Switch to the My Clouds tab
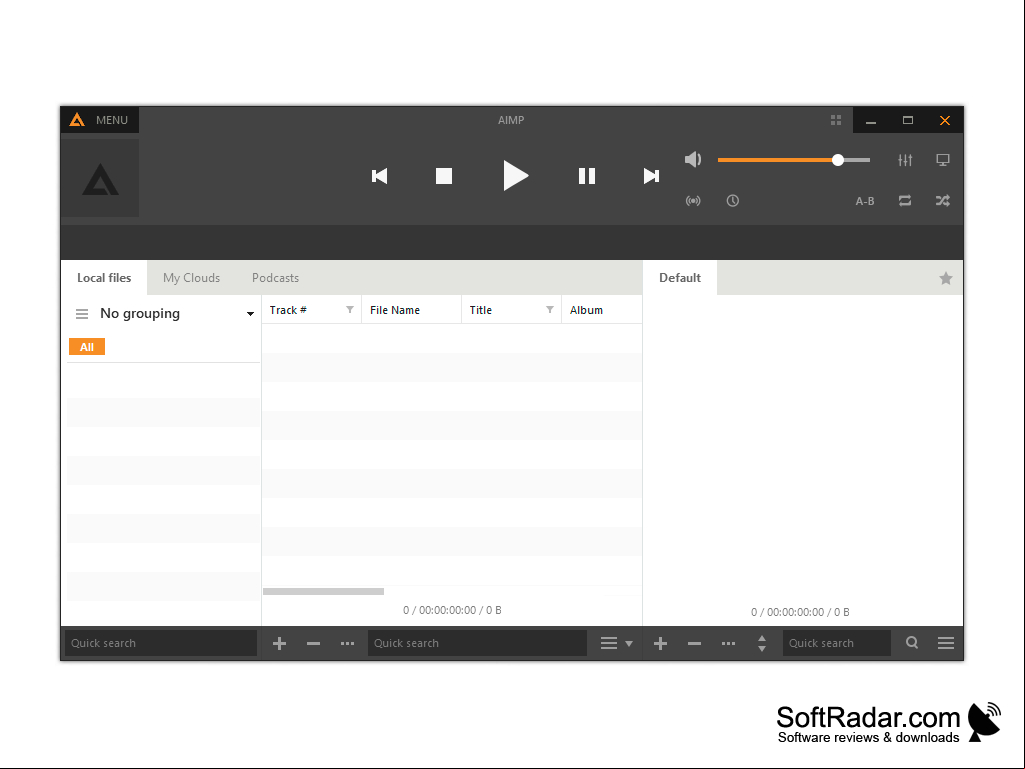The height and width of the screenshot is (769, 1025). click(x=192, y=278)
